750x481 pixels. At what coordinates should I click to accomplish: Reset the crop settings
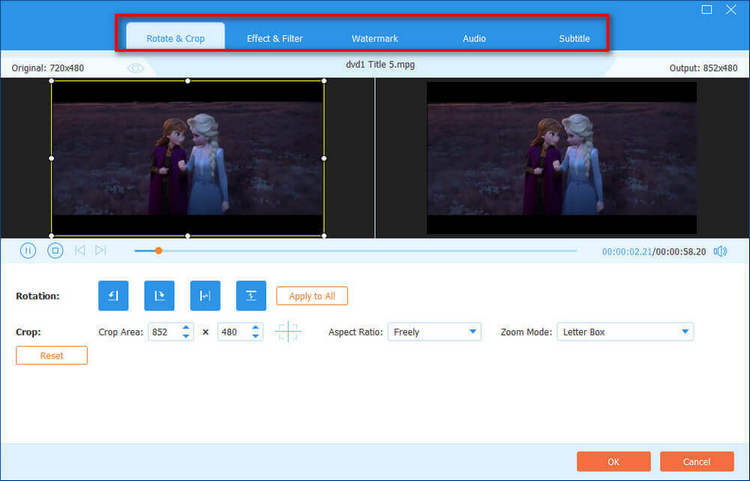(x=52, y=355)
